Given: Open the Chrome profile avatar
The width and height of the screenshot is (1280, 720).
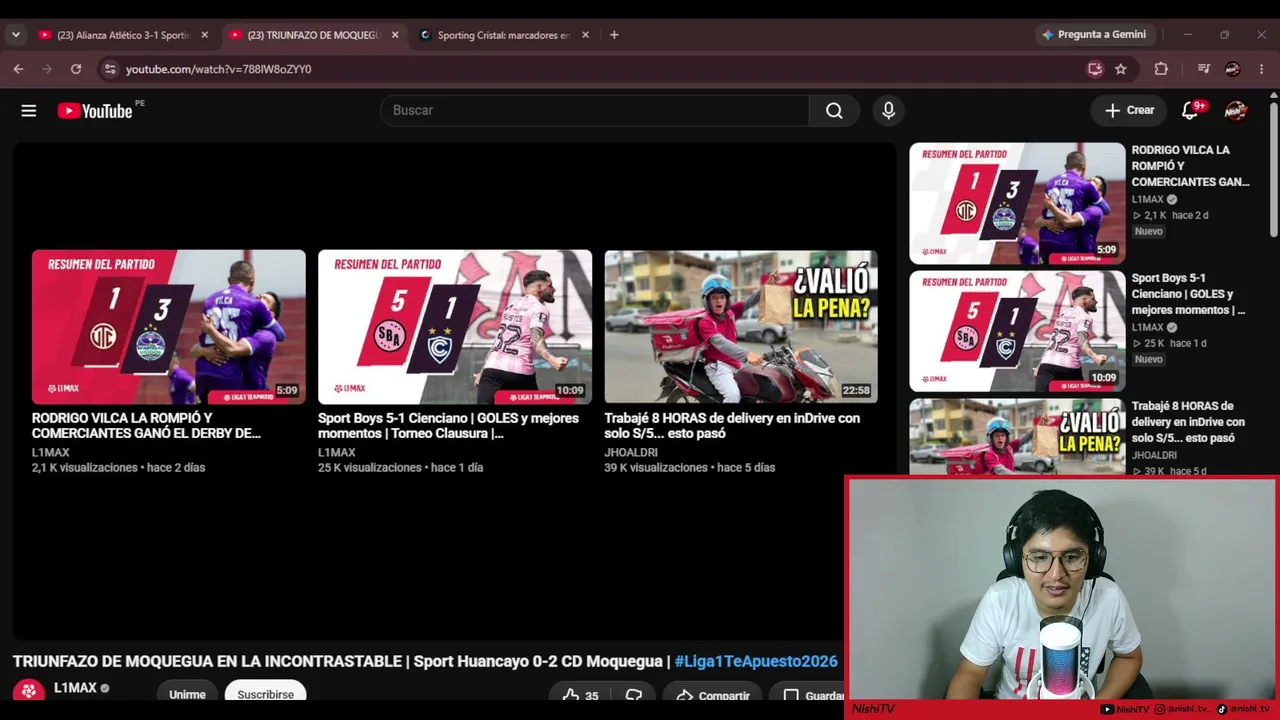Looking at the screenshot, I should click(1232, 69).
